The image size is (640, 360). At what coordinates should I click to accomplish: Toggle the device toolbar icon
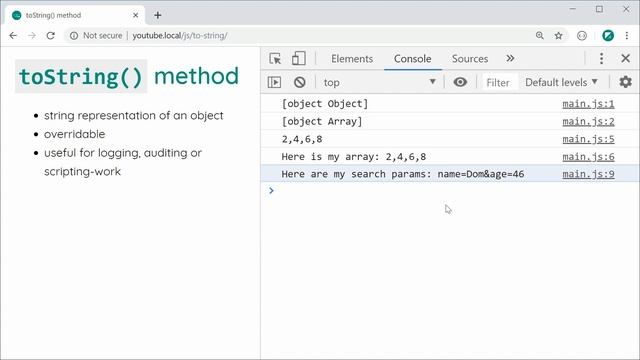tap(299, 58)
